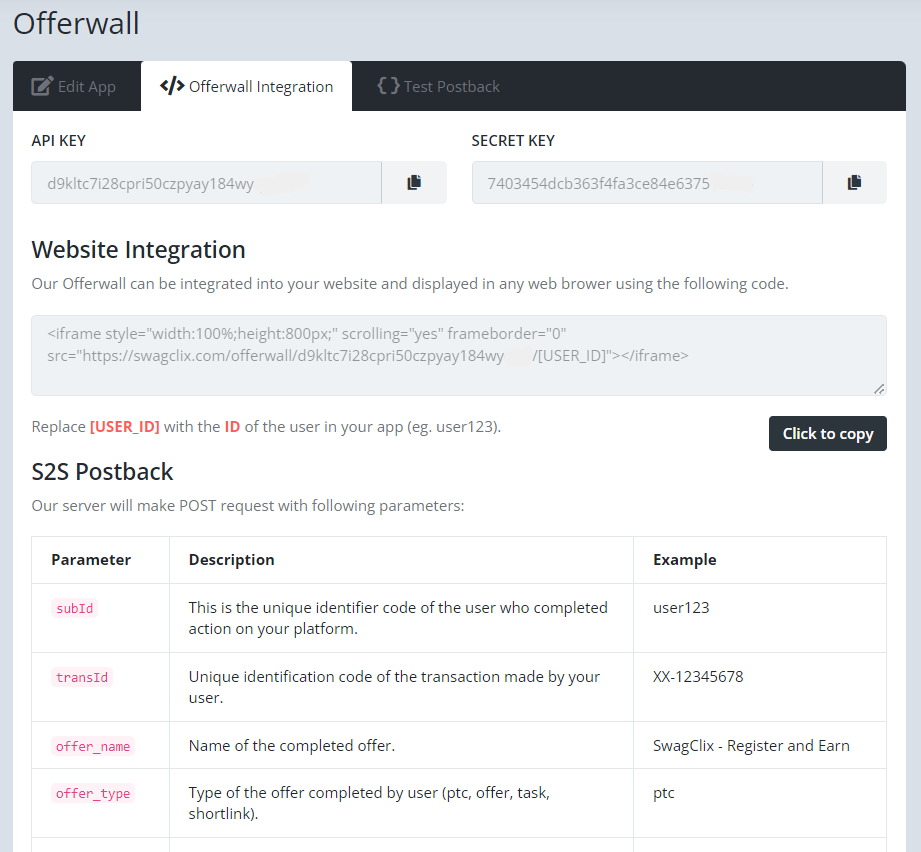The image size is (921, 852).
Task: Click the resize handle of the iframe code box
Action: click(x=879, y=387)
